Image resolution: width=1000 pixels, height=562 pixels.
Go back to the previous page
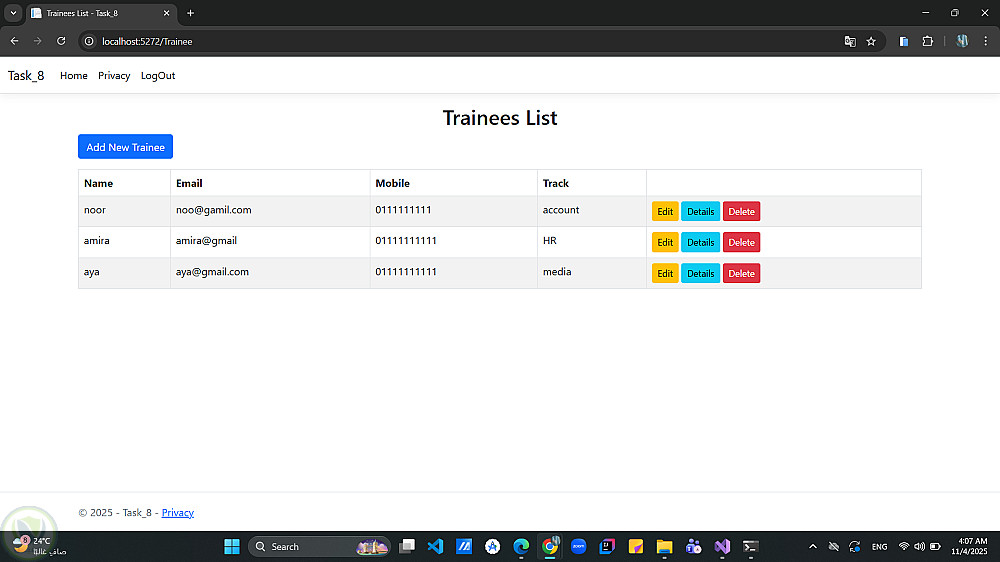click(14, 41)
